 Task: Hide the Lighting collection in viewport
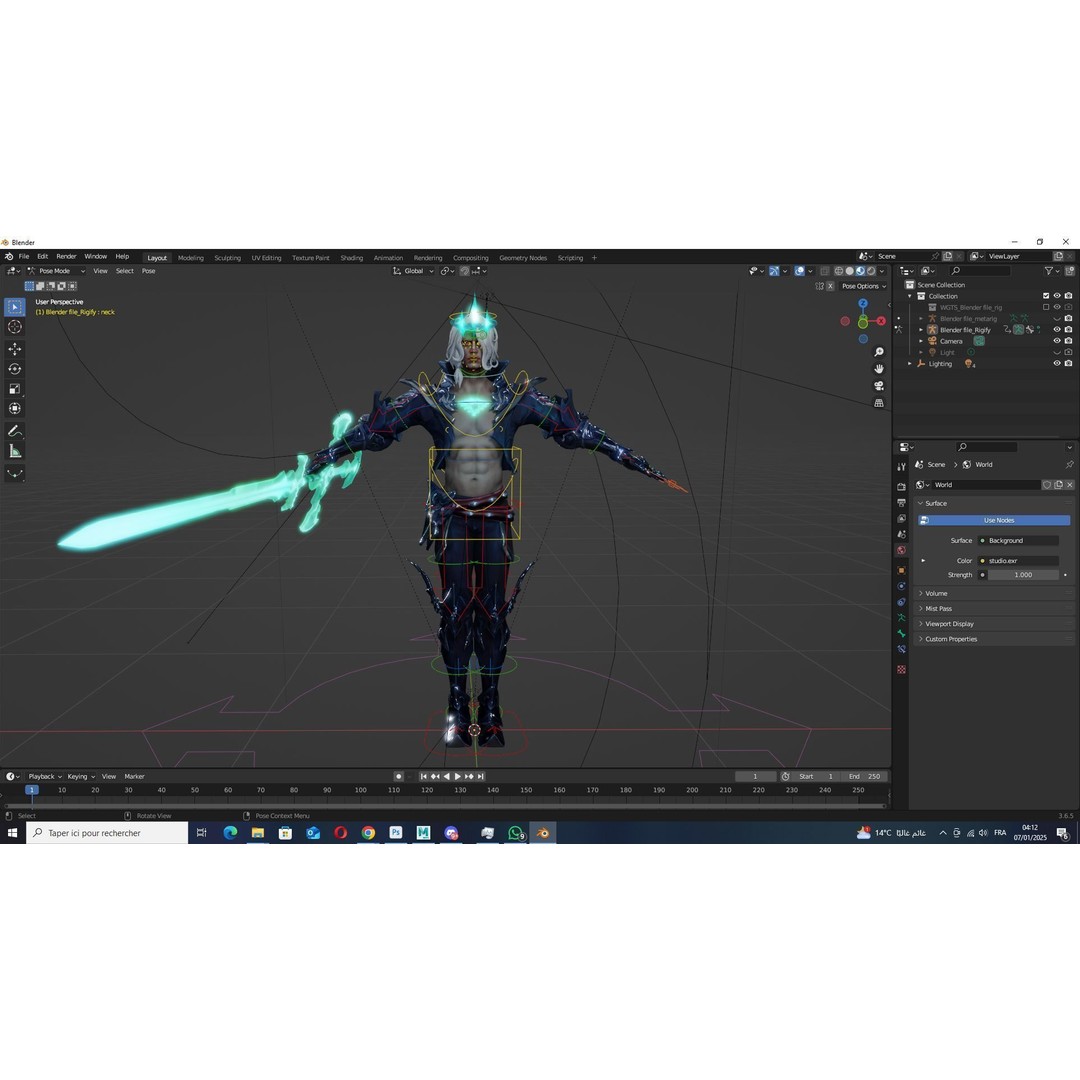coord(1057,364)
